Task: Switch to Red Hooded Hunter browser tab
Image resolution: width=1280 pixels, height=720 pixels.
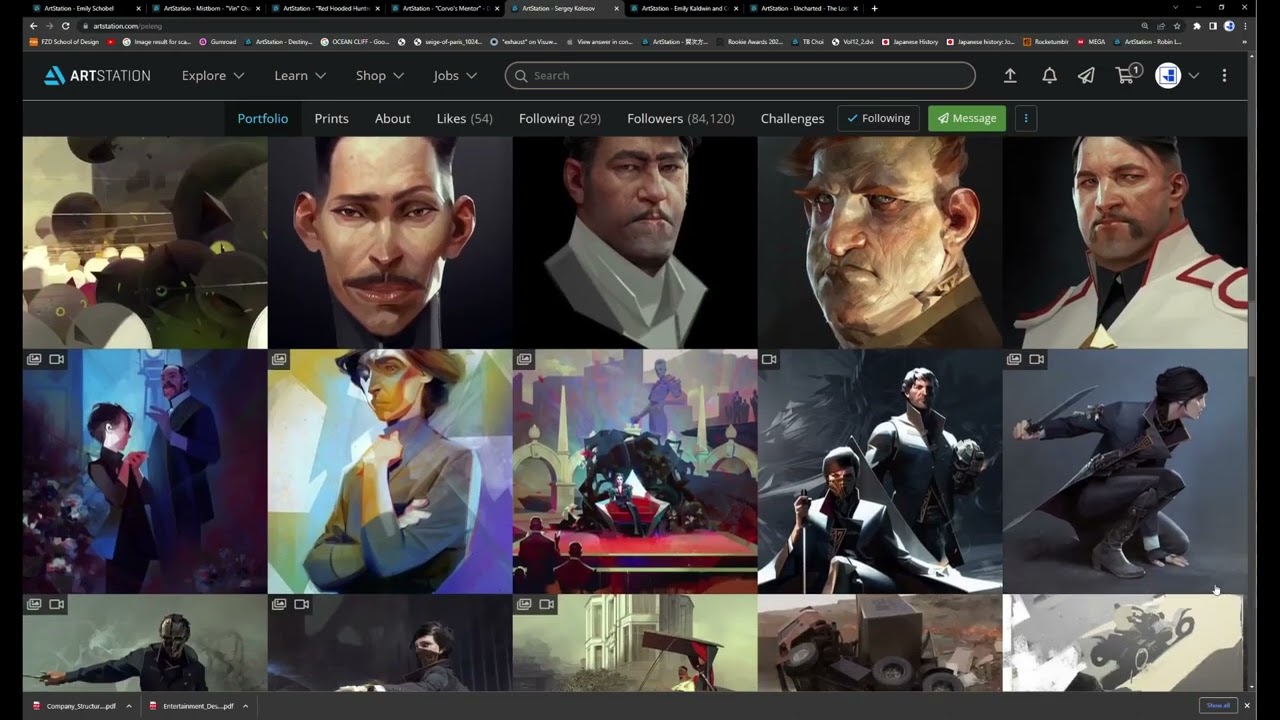Action: tap(325, 8)
